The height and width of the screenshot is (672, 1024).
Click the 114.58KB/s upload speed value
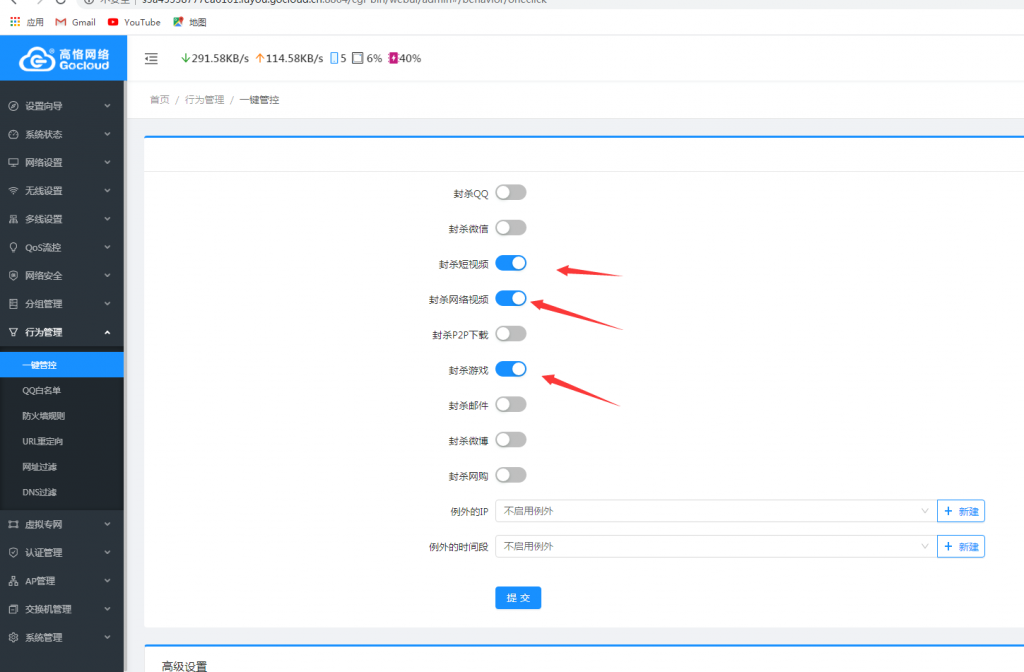click(295, 58)
